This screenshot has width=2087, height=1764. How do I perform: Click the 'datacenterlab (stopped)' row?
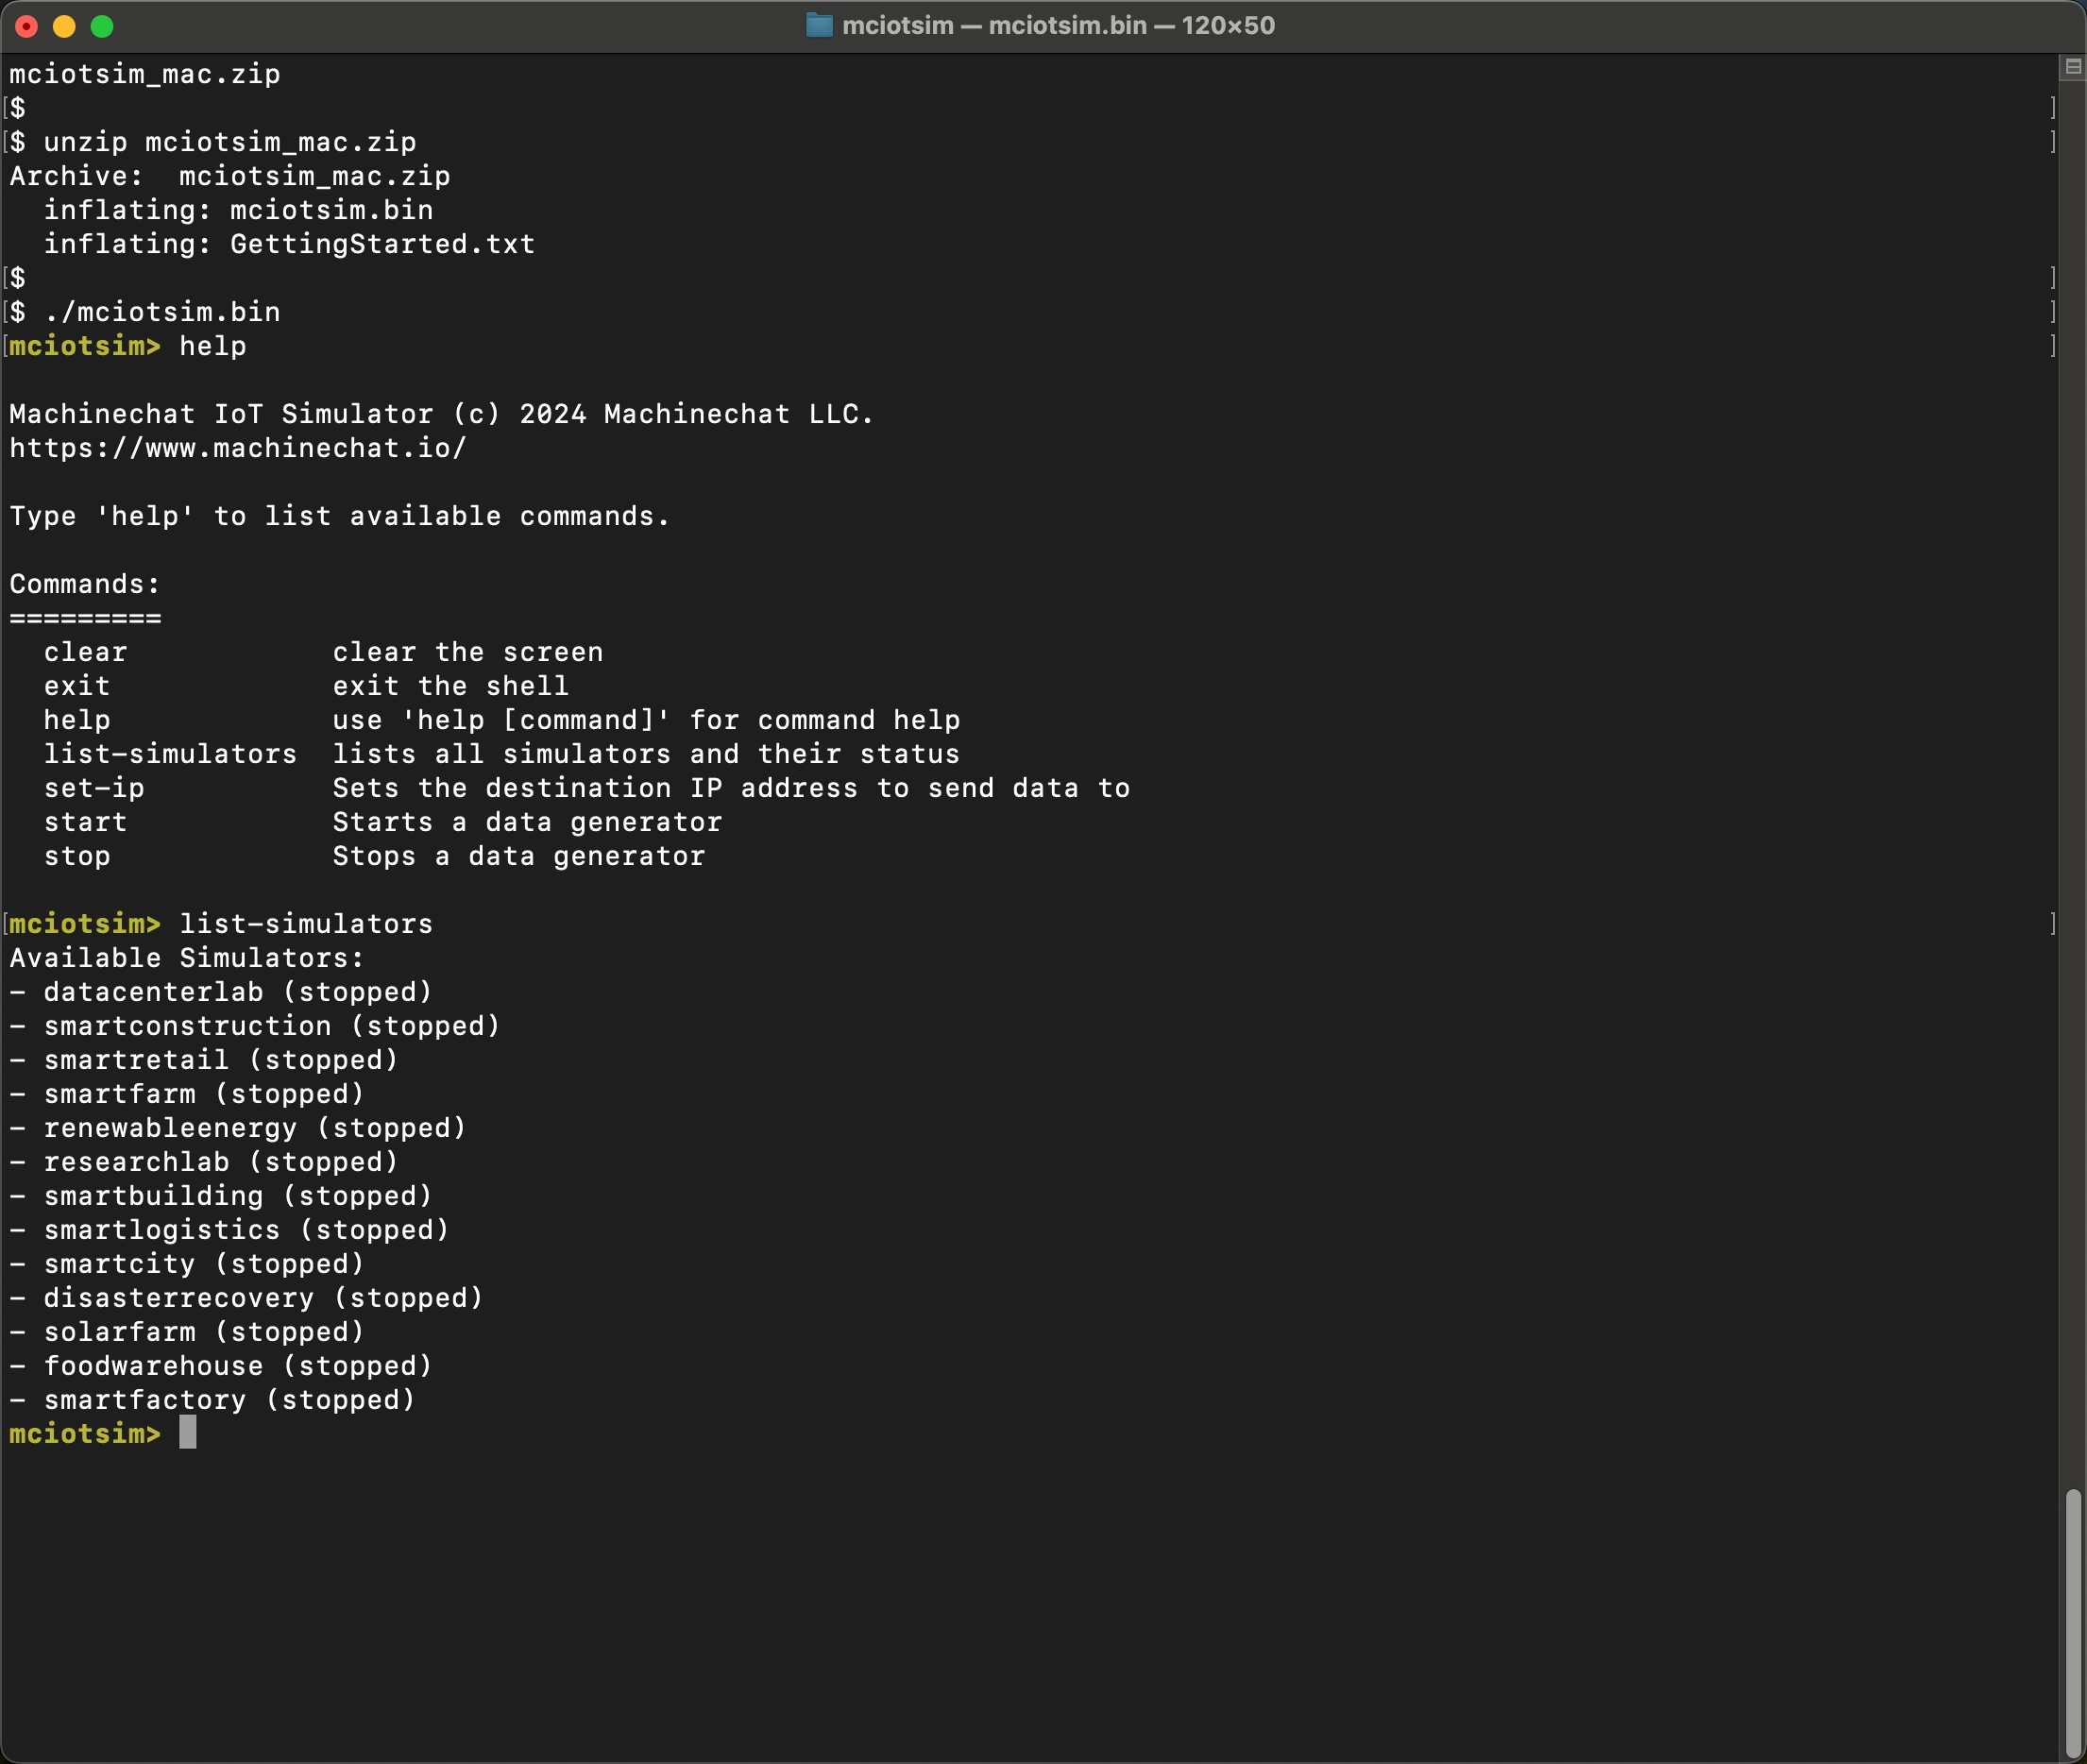click(x=221, y=992)
